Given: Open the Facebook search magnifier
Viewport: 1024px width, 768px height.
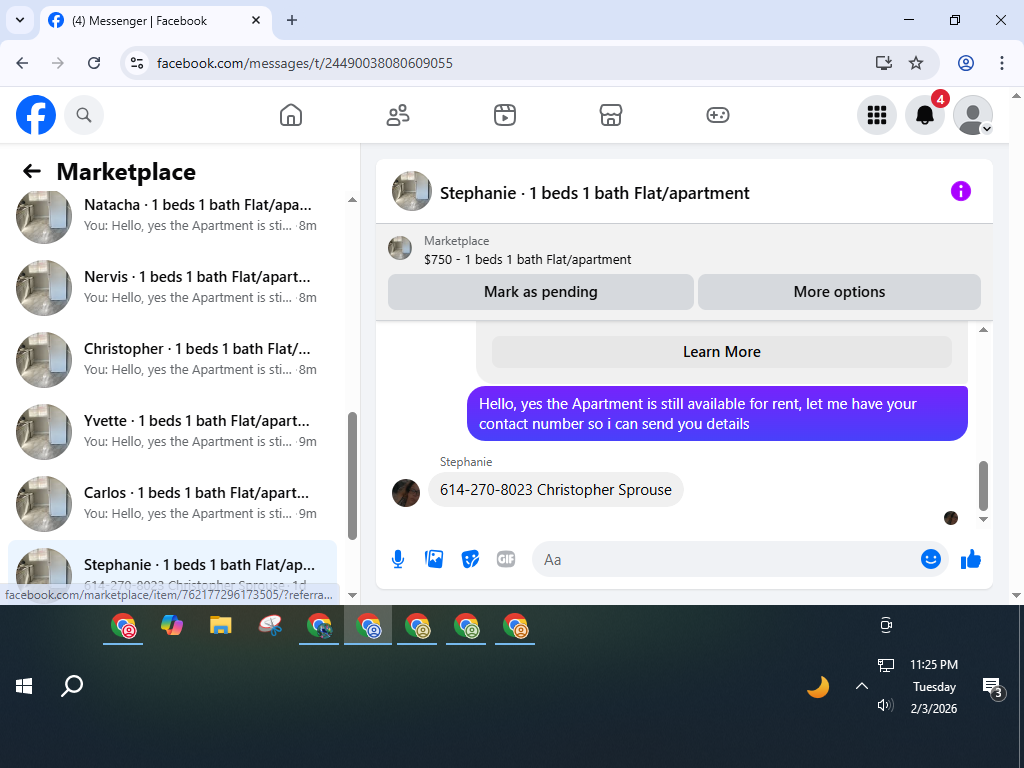Looking at the screenshot, I should 84,115.
